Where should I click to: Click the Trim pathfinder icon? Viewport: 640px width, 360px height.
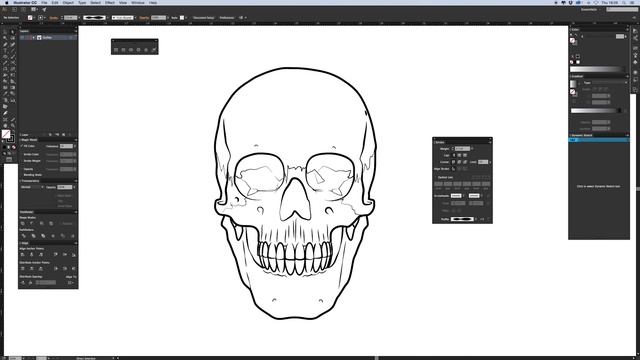pyautogui.click(x=33, y=236)
